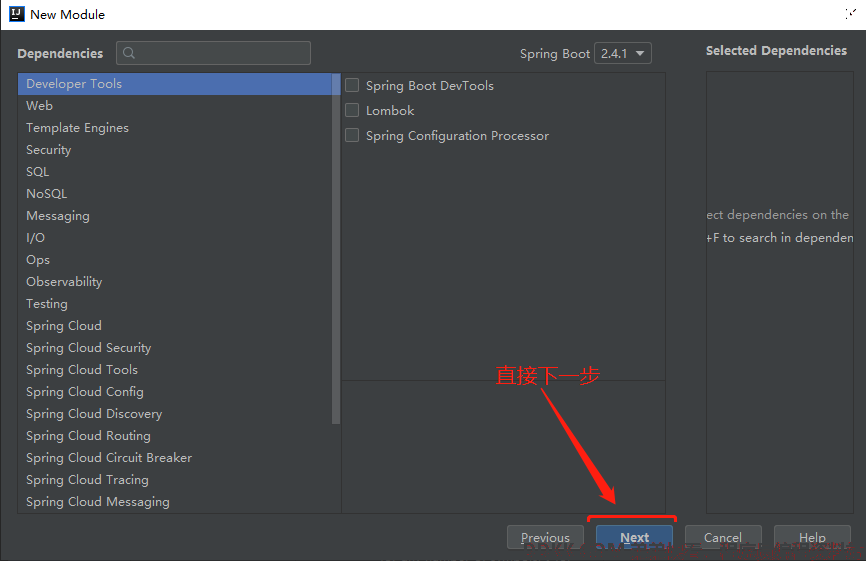Cancel the New Module dialog
The width and height of the screenshot is (866, 561).
[723, 537]
